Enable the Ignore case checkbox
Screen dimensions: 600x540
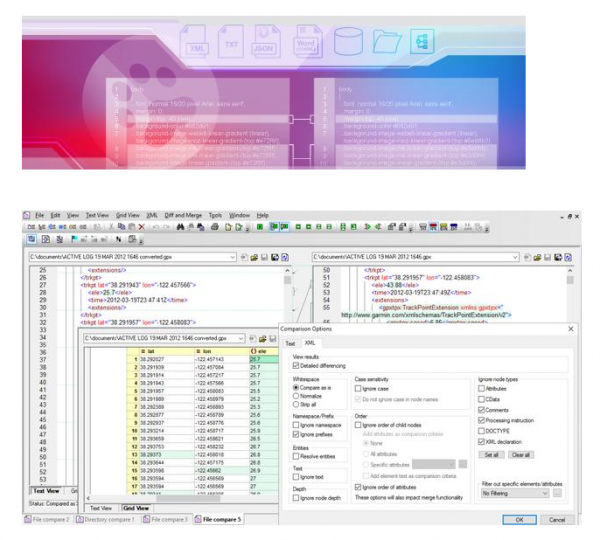359,388
